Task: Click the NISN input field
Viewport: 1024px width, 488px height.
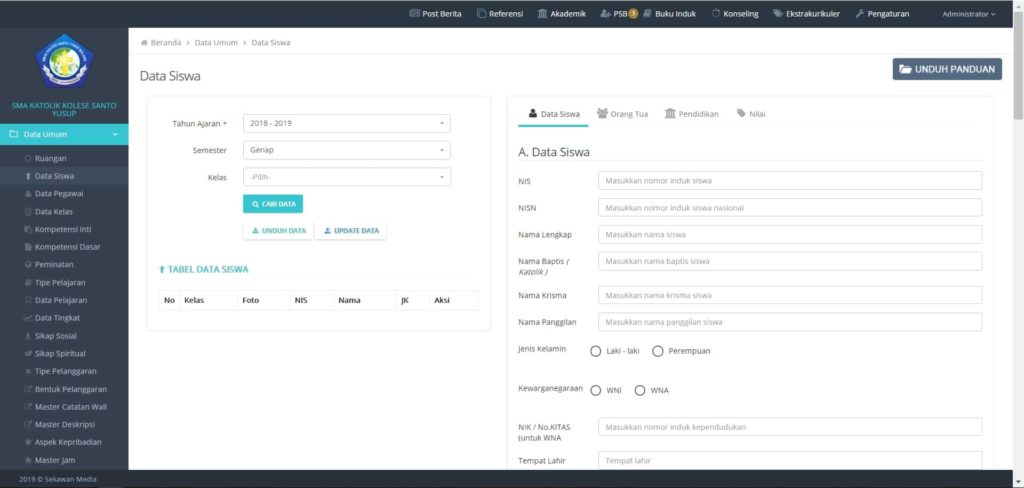Action: 790,208
